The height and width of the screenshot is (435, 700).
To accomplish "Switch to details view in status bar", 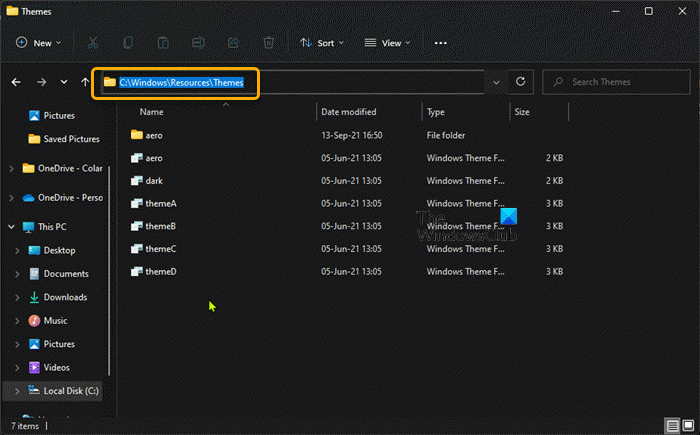I will click(670, 426).
